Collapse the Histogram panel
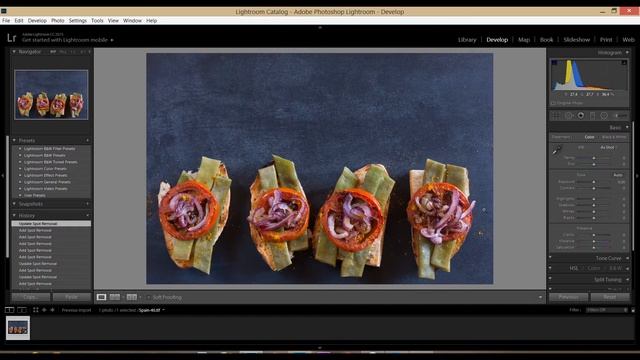640x360 pixels. (627, 53)
